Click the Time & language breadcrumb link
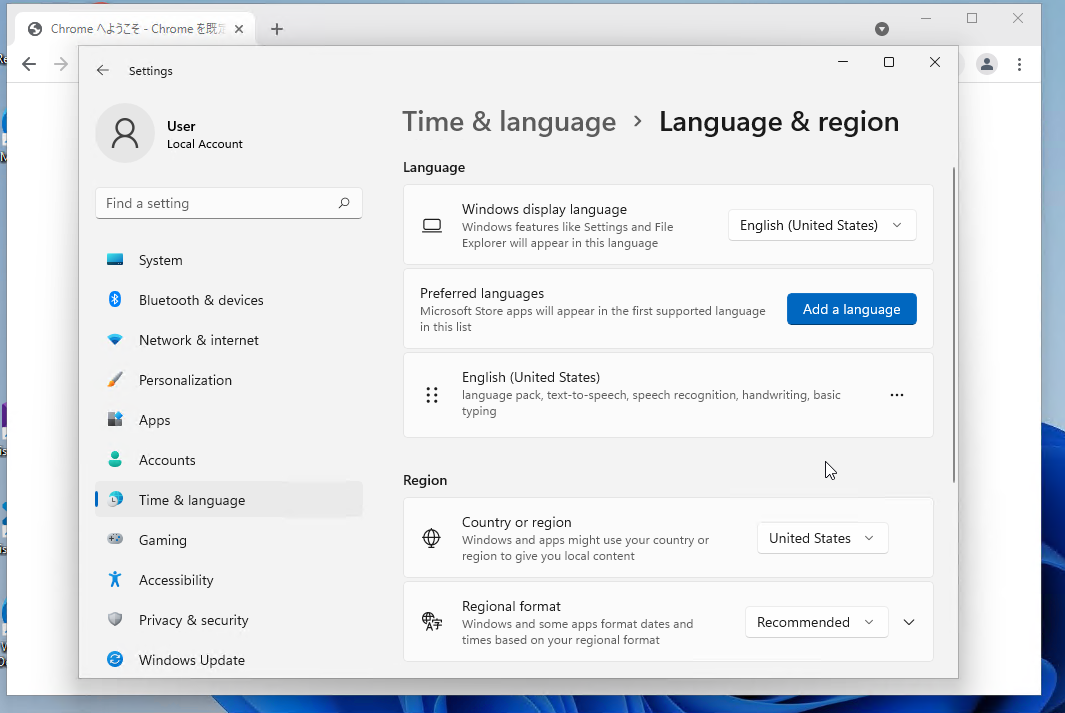This screenshot has width=1065, height=713. (x=509, y=122)
